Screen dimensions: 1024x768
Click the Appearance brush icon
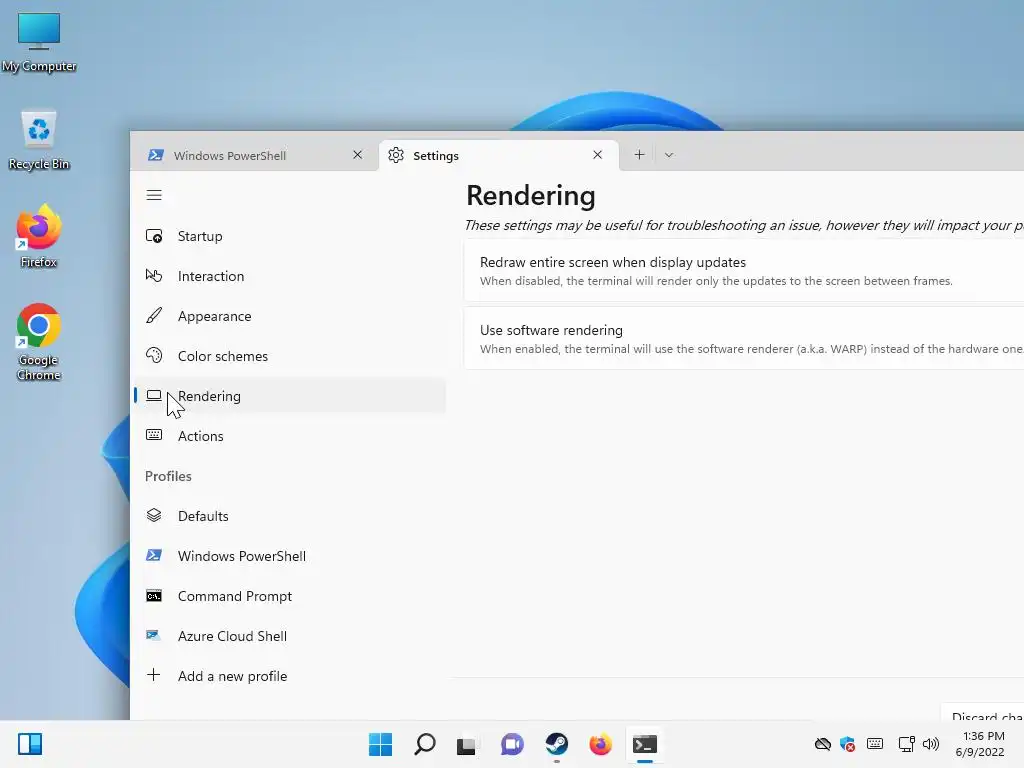(x=154, y=316)
